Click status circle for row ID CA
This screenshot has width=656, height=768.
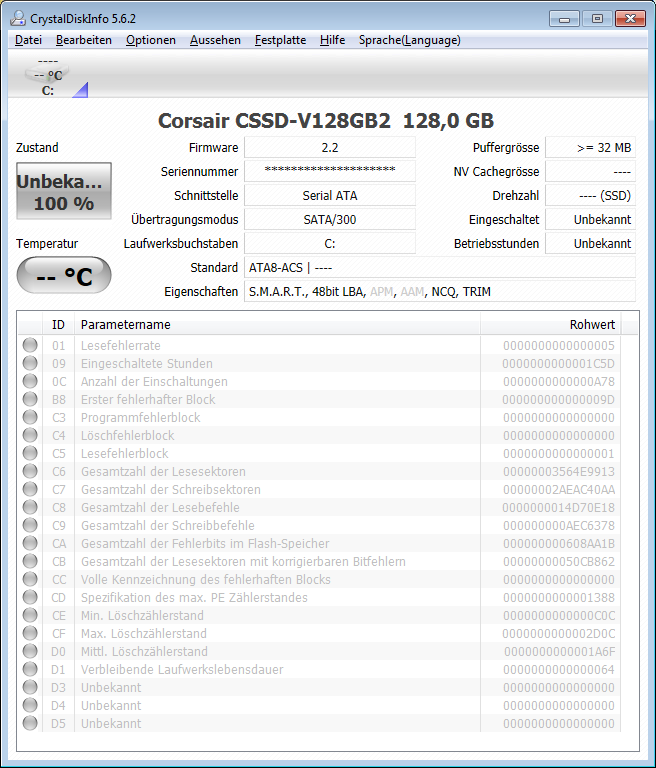point(30,543)
